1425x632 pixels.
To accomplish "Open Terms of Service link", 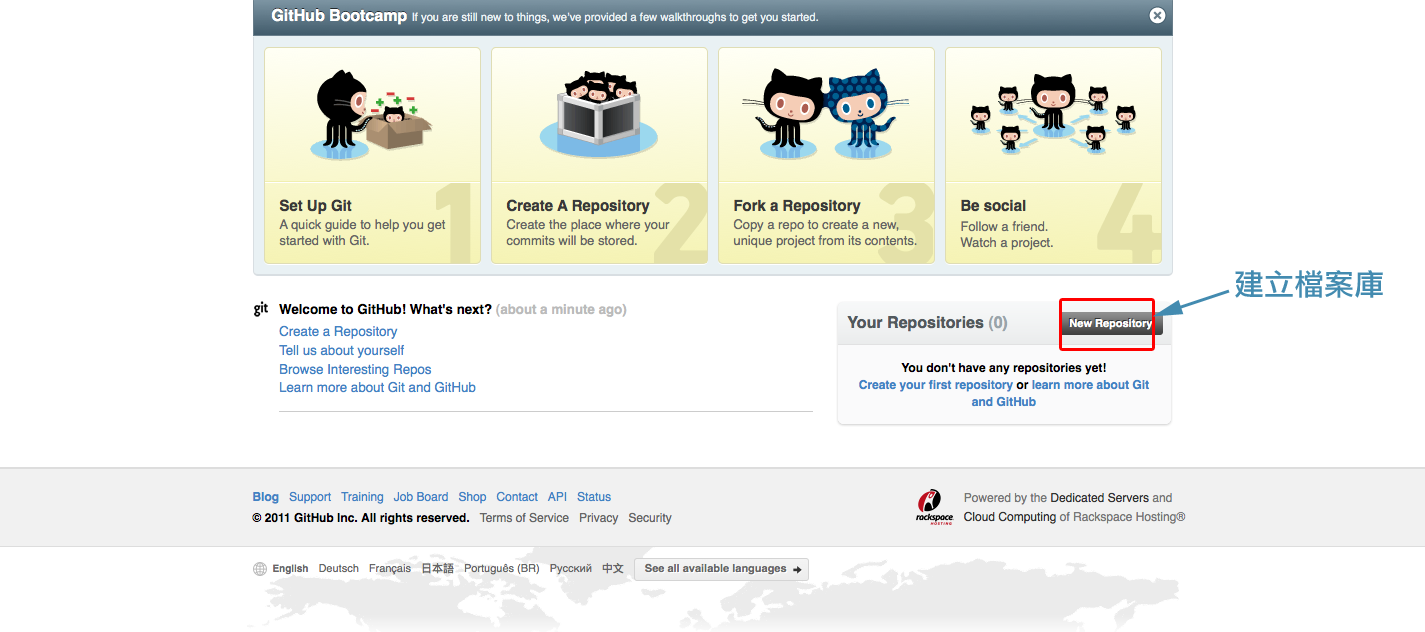I will [524, 518].
